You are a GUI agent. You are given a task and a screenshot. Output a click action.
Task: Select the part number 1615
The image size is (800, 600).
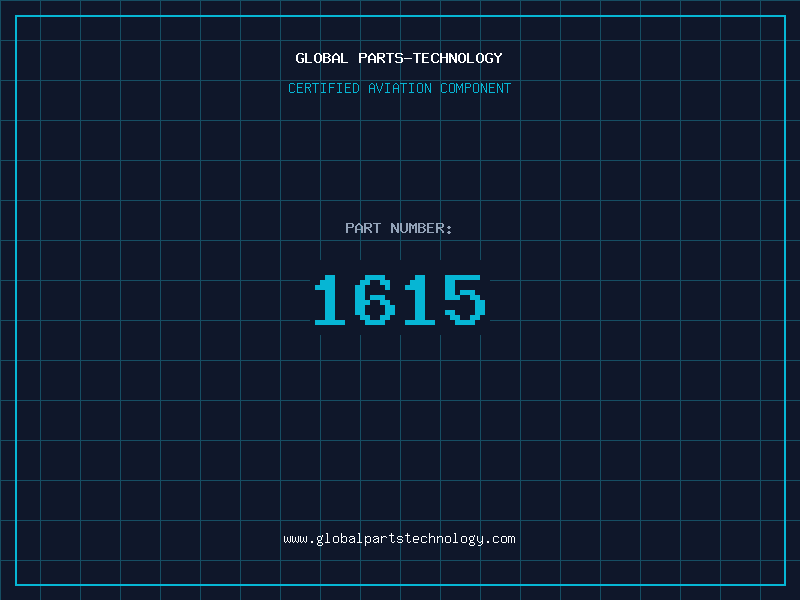click(399, 299)
